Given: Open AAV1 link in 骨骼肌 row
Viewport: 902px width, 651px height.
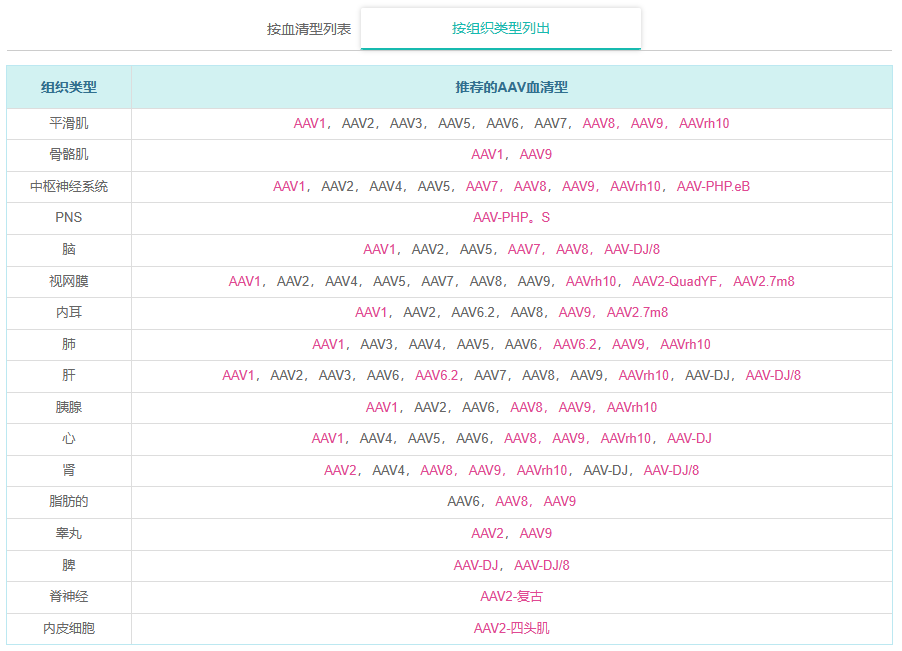Looking at the screenshot, I should pyautogui.click(x=488, y=154).
